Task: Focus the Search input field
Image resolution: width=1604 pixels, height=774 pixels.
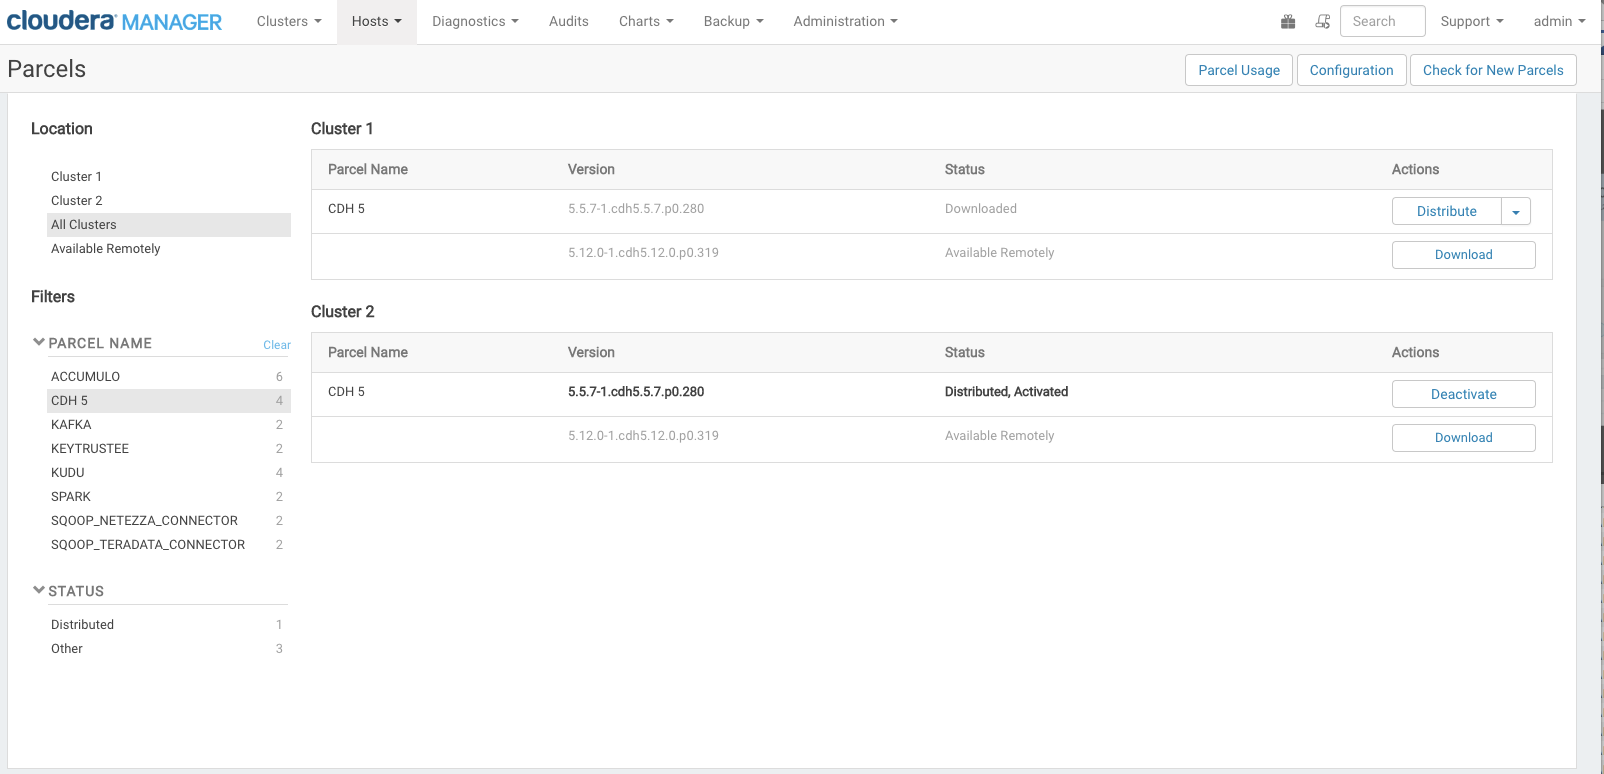Action: [1382, 21]
